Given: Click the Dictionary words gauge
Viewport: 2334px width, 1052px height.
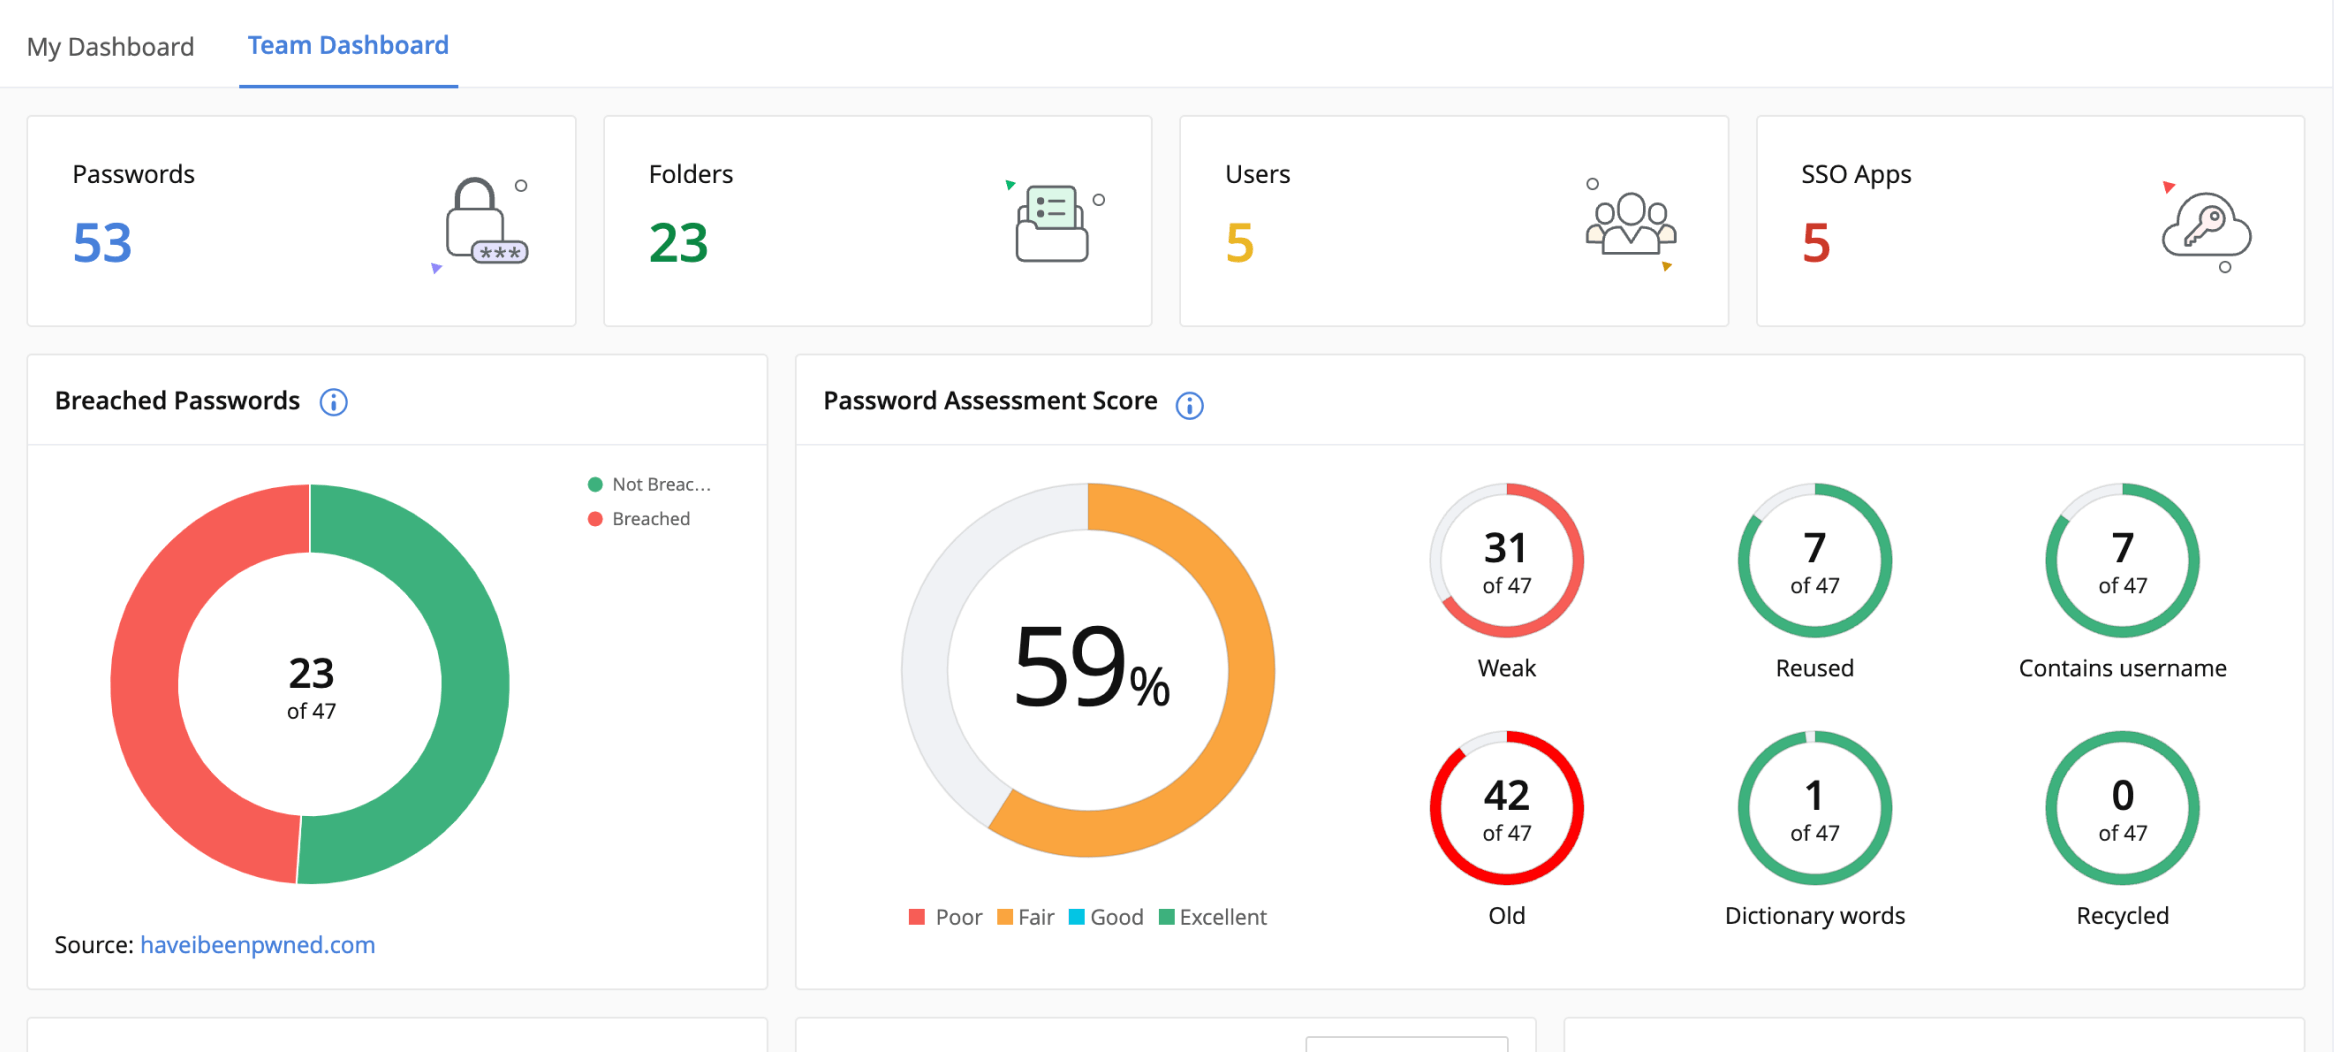Looking at the screenshot, I should pyautogui.click(x=1814, y=808).
